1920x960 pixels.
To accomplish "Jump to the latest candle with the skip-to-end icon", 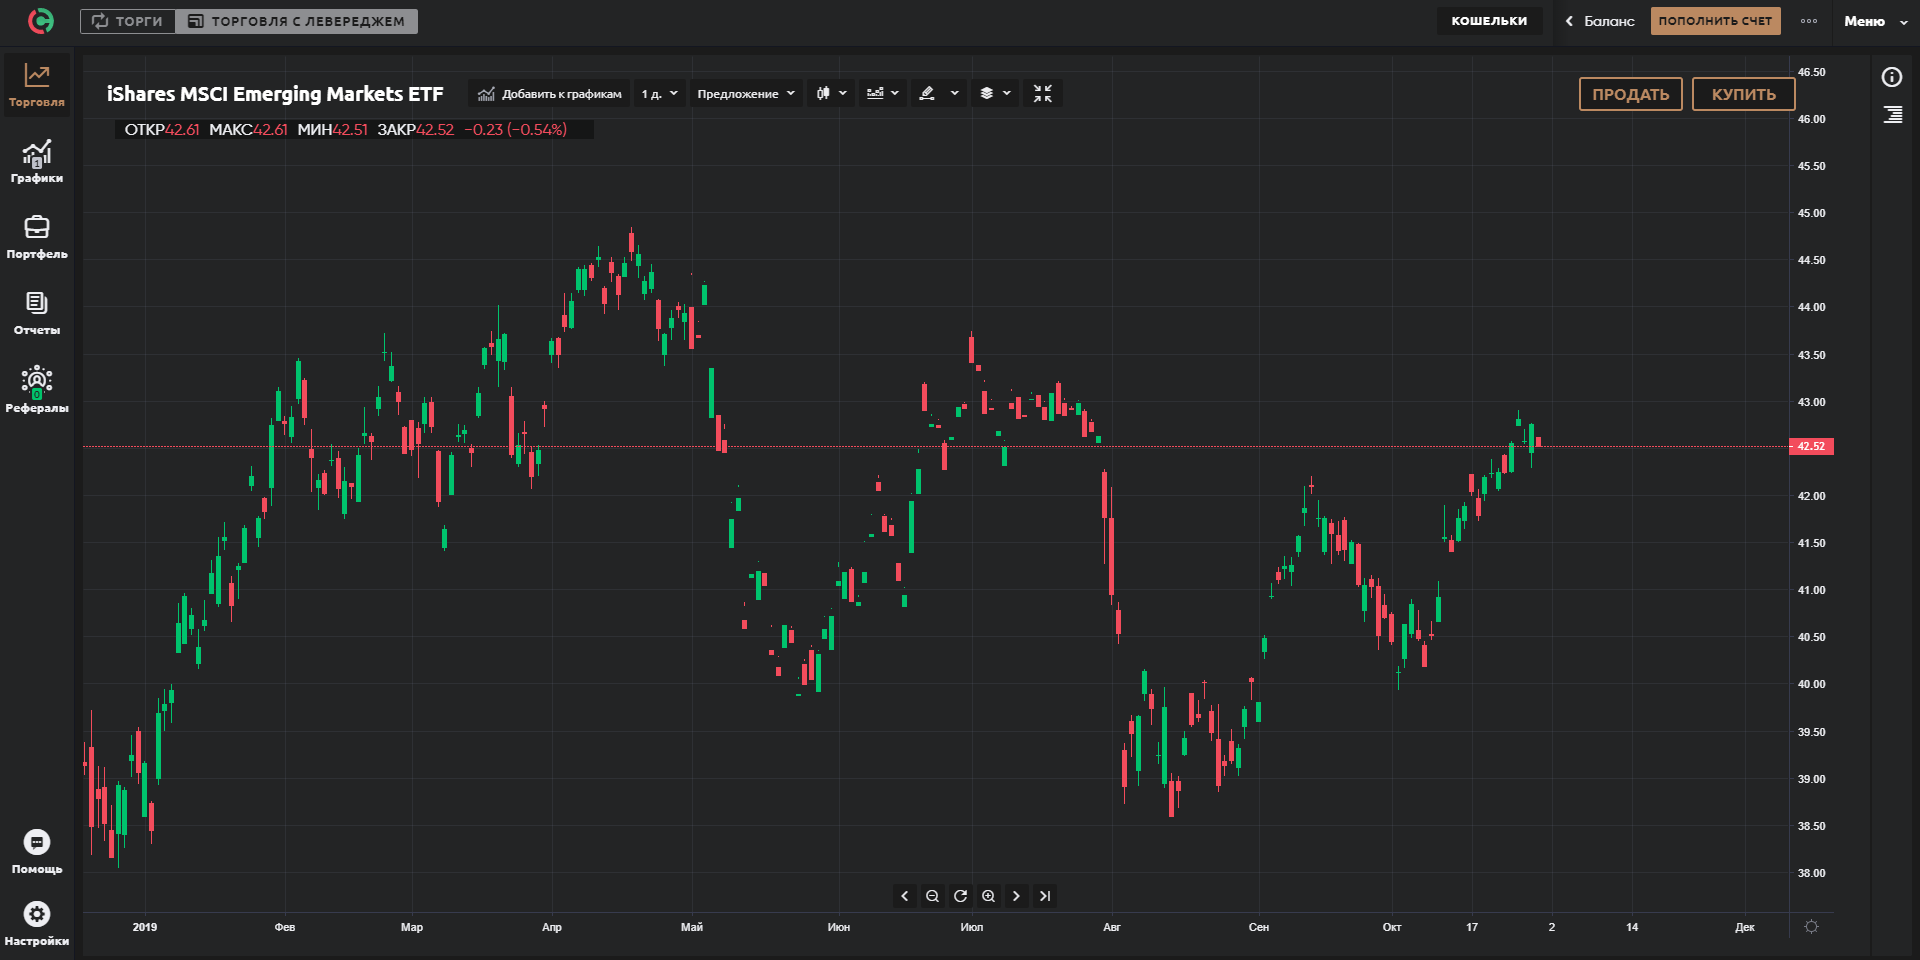I will (x=1044, y=896).
